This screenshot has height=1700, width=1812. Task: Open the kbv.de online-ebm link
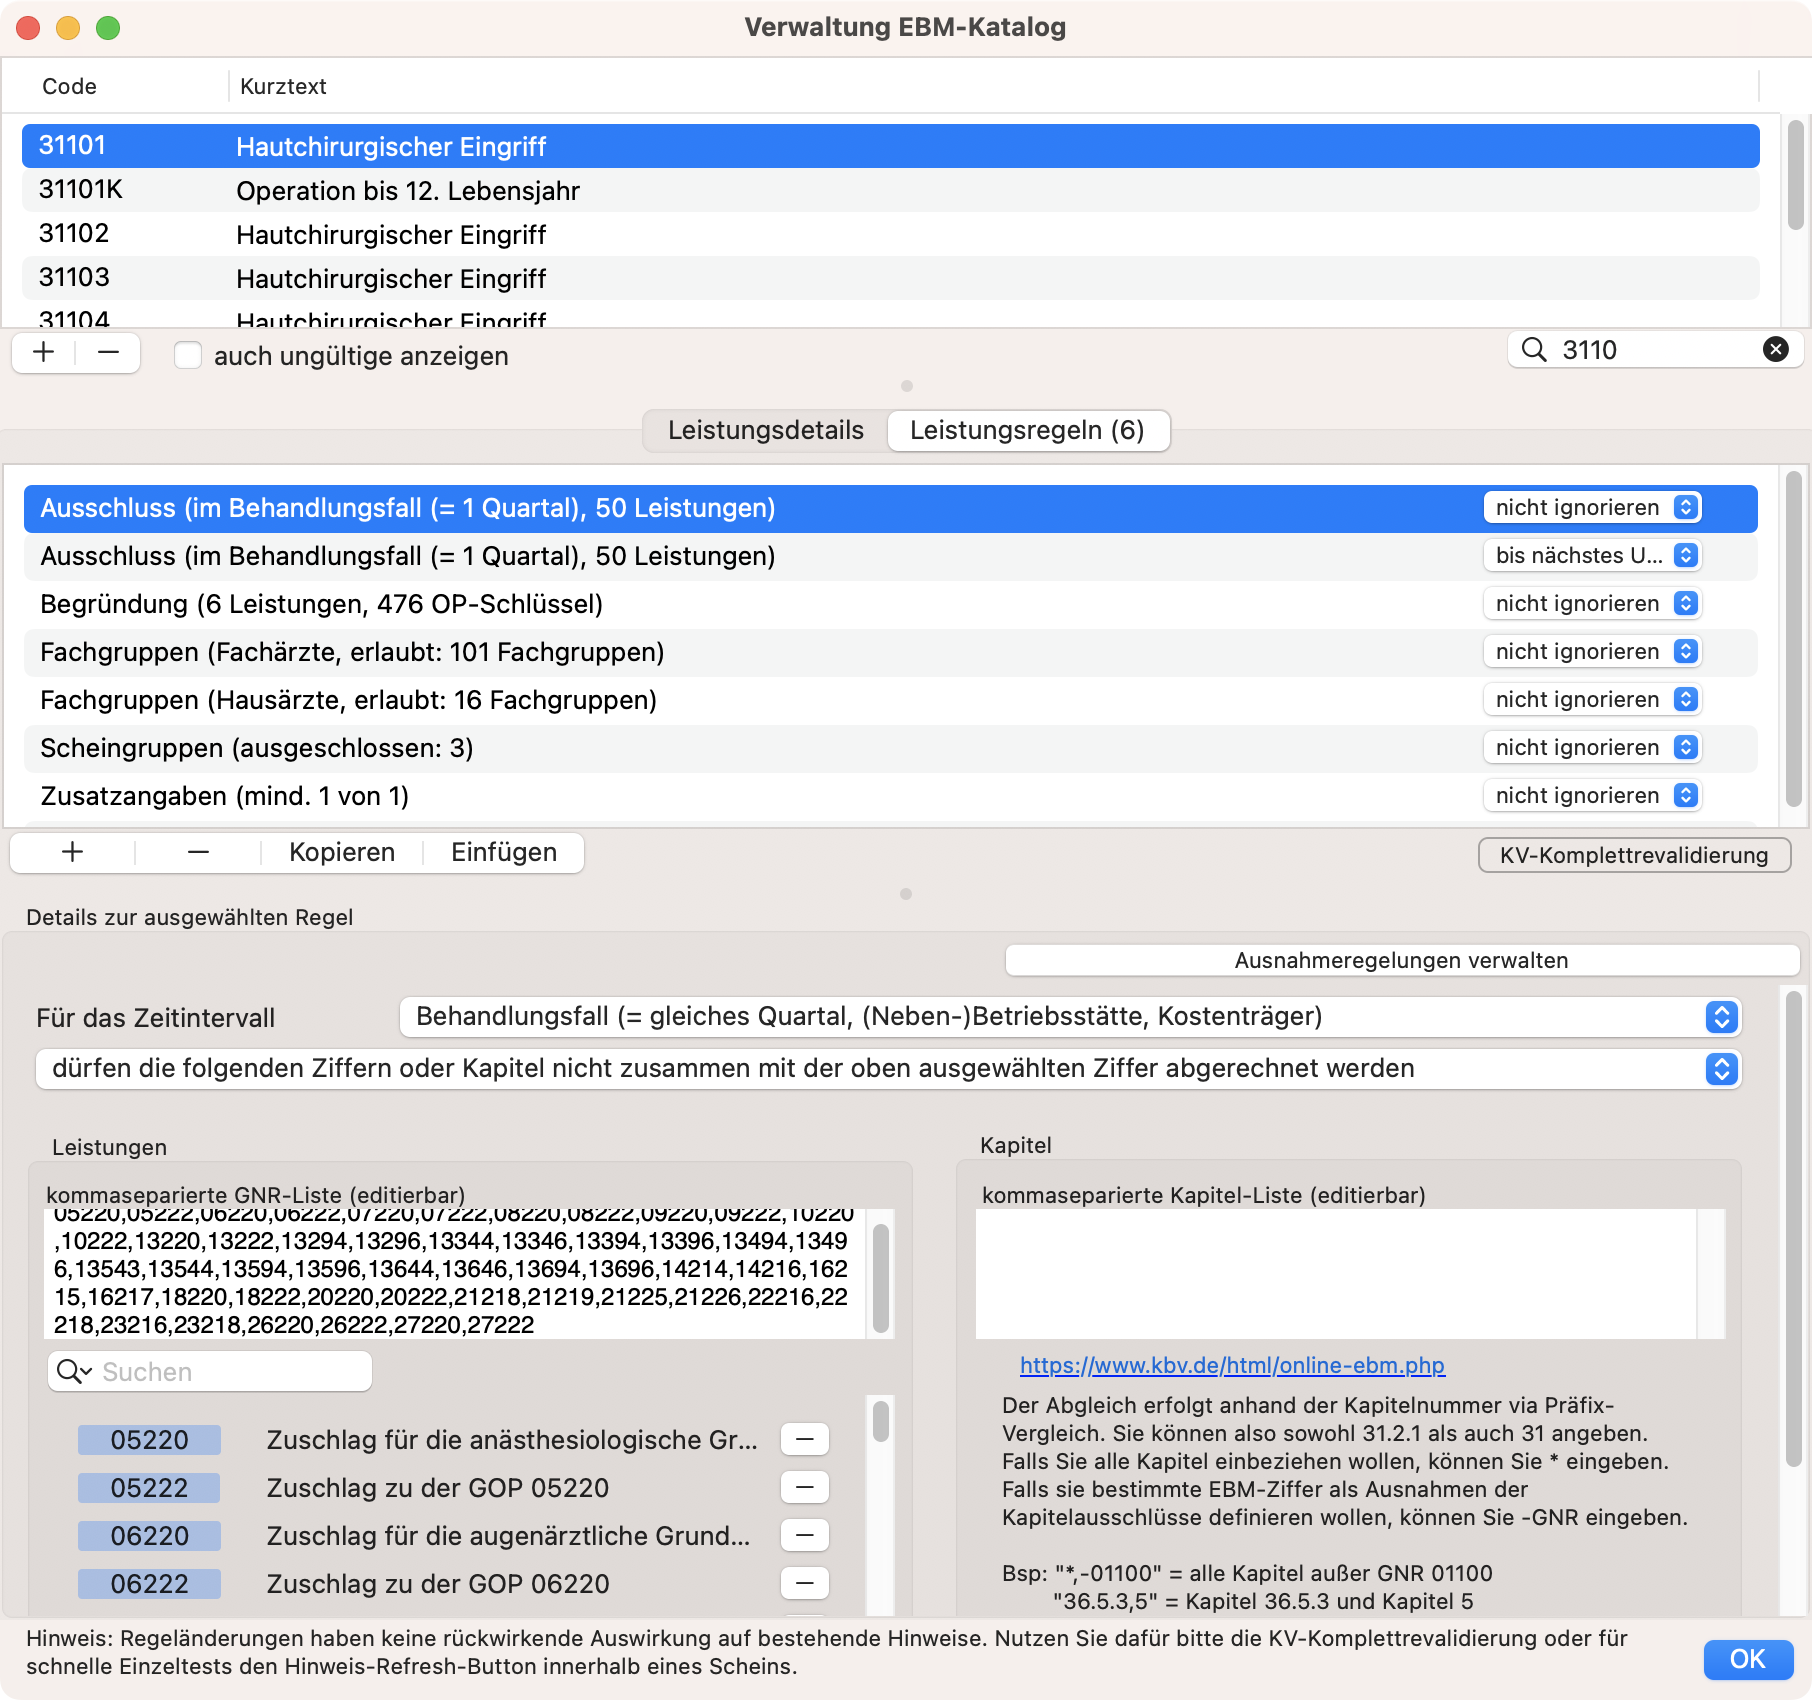[x=1232, y=1365]
